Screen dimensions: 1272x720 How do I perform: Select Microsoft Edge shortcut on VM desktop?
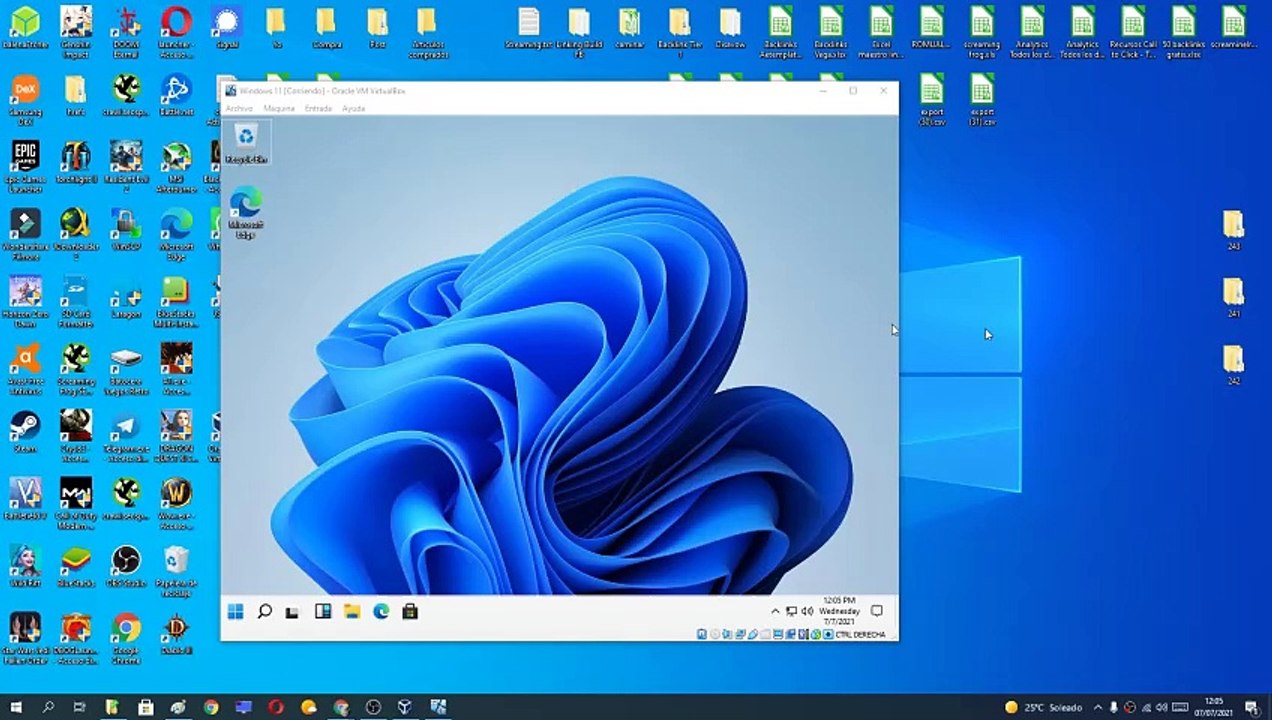point(246,212)
